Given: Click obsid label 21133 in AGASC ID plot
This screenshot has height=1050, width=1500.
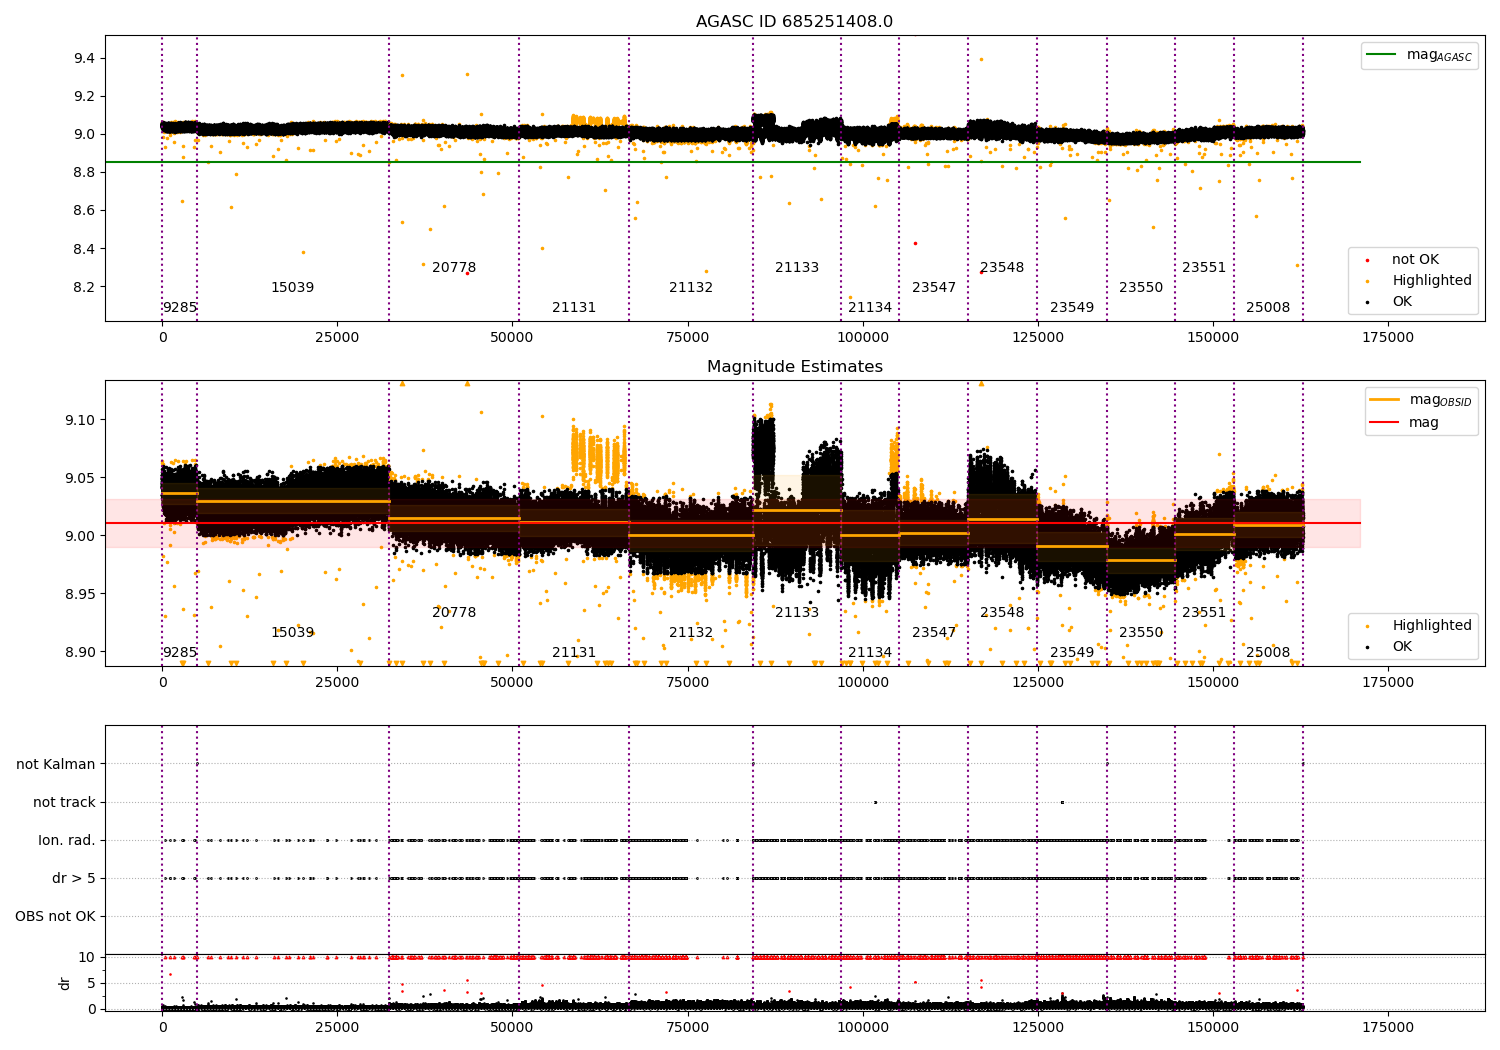Looking at the screenshot, I should tap(797, 268).
